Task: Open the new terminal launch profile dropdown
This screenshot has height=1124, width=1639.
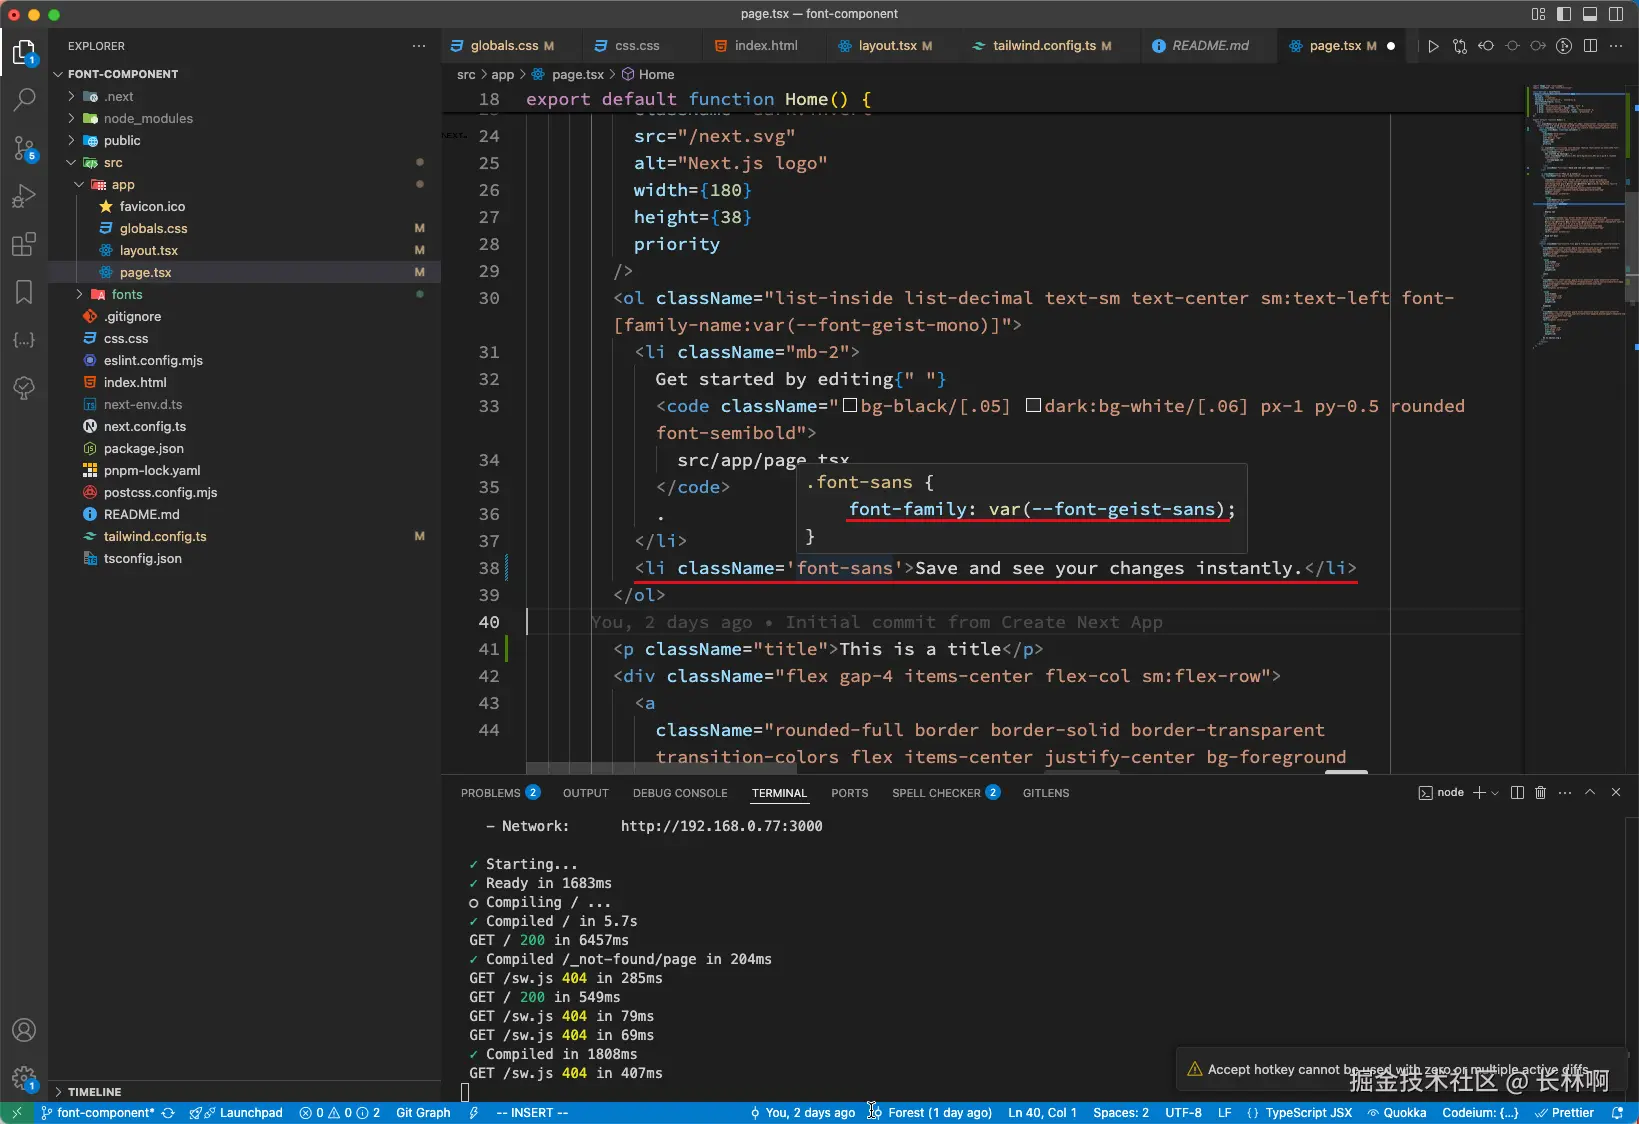Action: pyautogui.click(x=1495, y=793)
